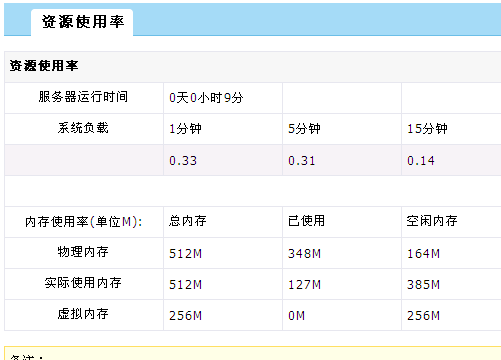Image resolution: width=501 pixels, height=360 pixels.
Task: Select physical memory free value 164M
Action: click(423, 254)
